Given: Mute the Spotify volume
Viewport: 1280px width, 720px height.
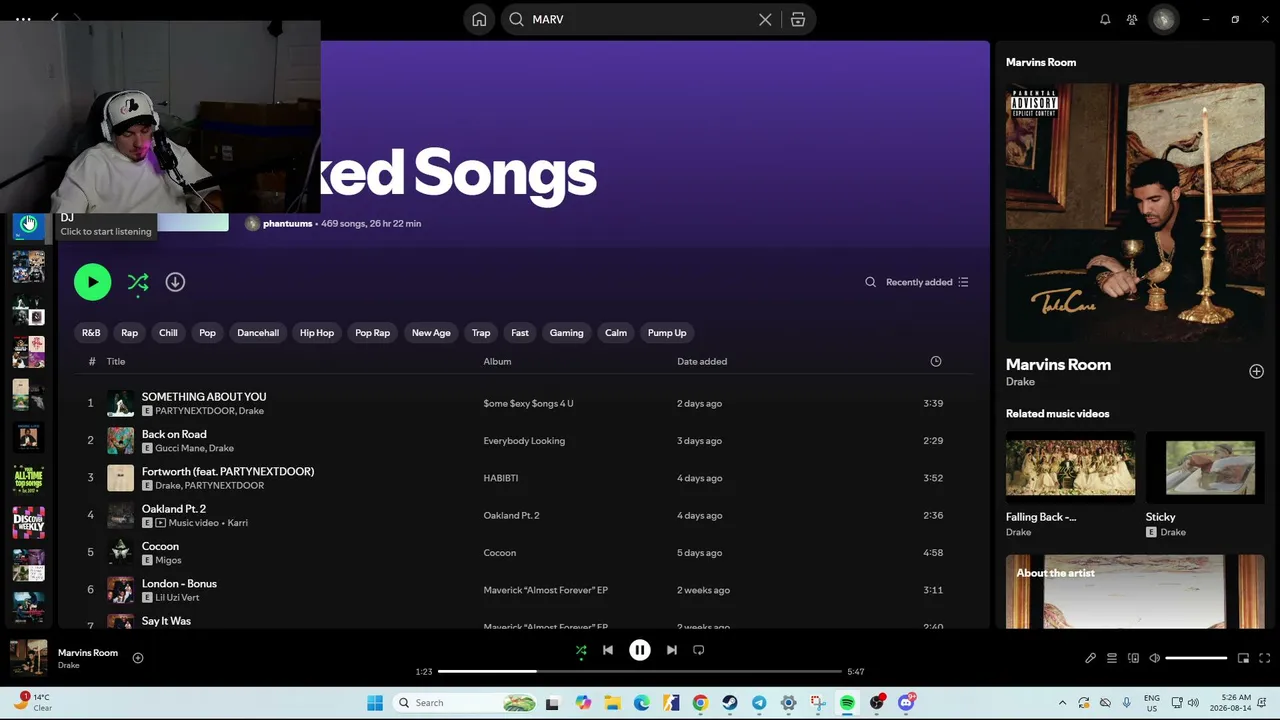Looking at the screenshot, I should click(x=1154, y=658).
